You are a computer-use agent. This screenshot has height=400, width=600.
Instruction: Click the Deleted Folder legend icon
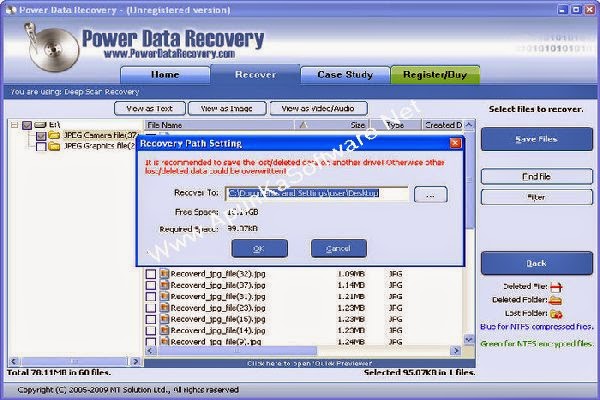point(555,300)
